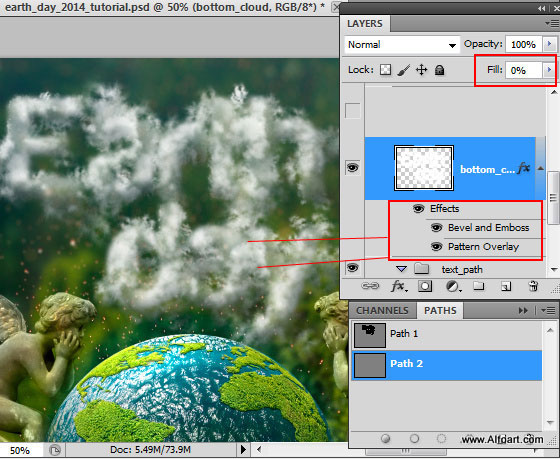Open the Layers panel options menu
The image size is (560, 459).
(x=552, y=24)
